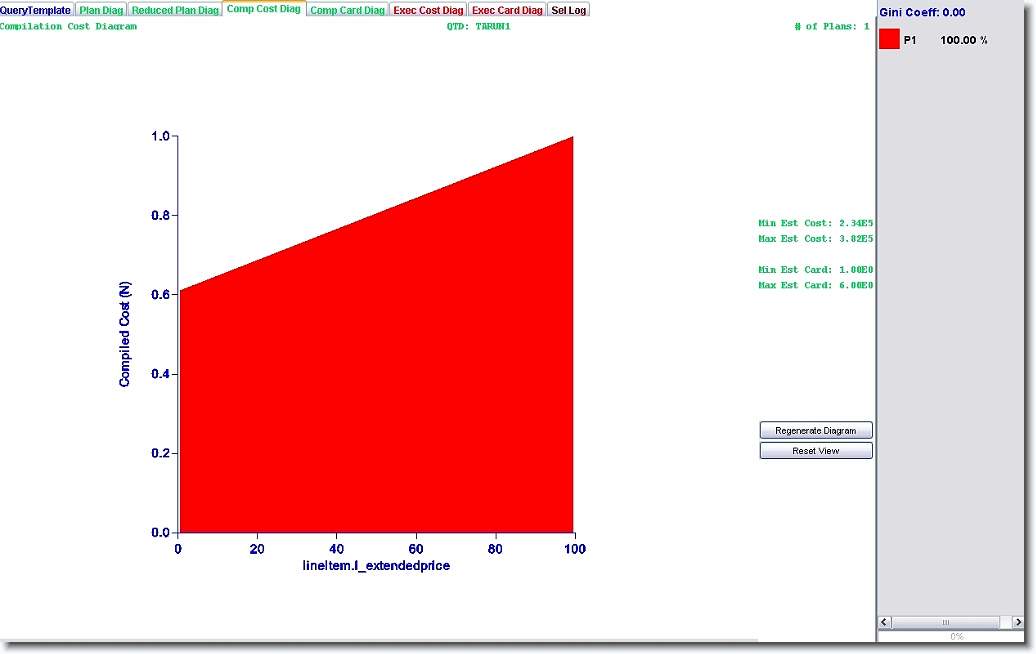This screenshot has width=1036, height=654.
Task: Click the Comp Cost Diag tab
Action: (264, 9)
